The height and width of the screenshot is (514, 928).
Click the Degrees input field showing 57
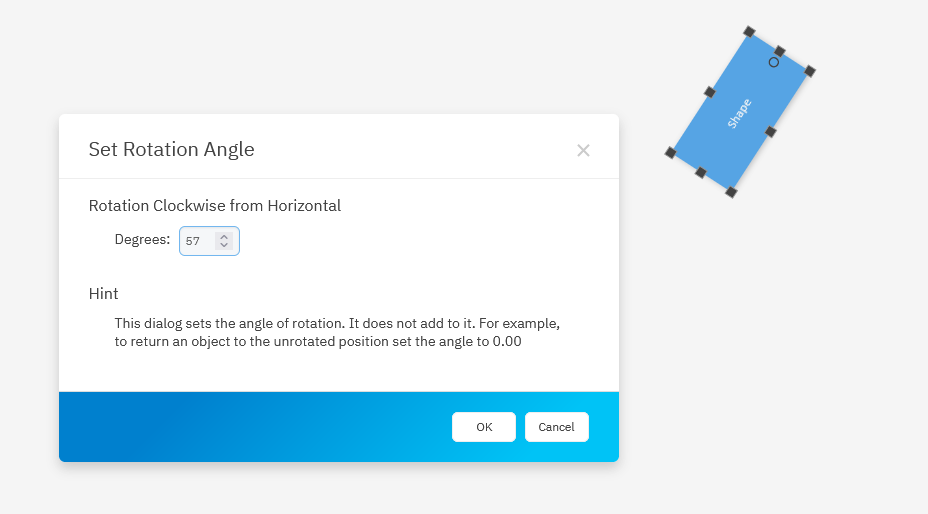[x=198, y=241]
